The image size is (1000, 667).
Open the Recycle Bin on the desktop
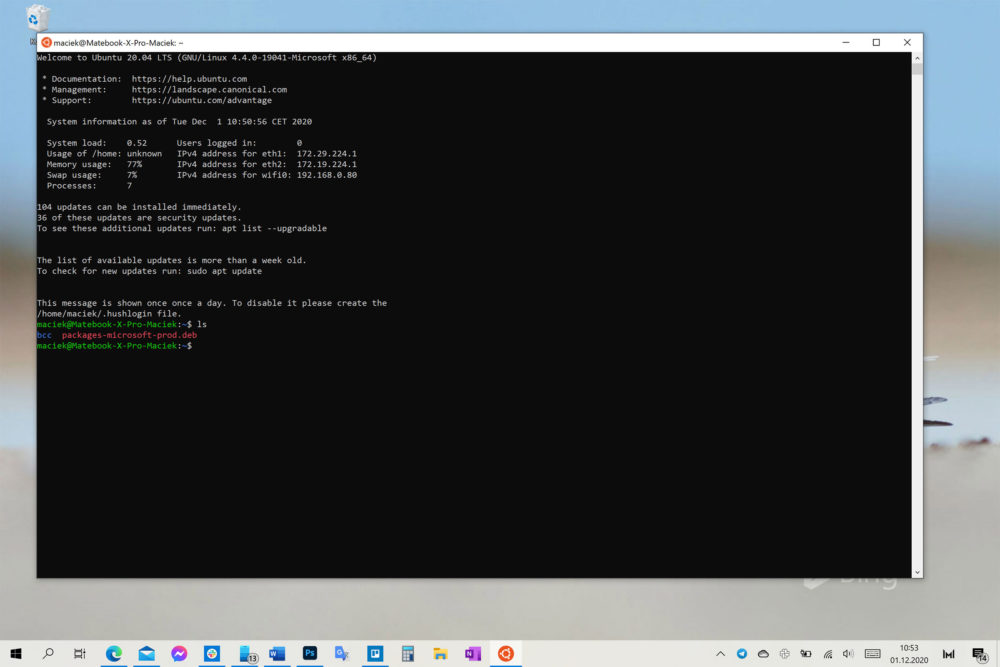tap(36, 18)
